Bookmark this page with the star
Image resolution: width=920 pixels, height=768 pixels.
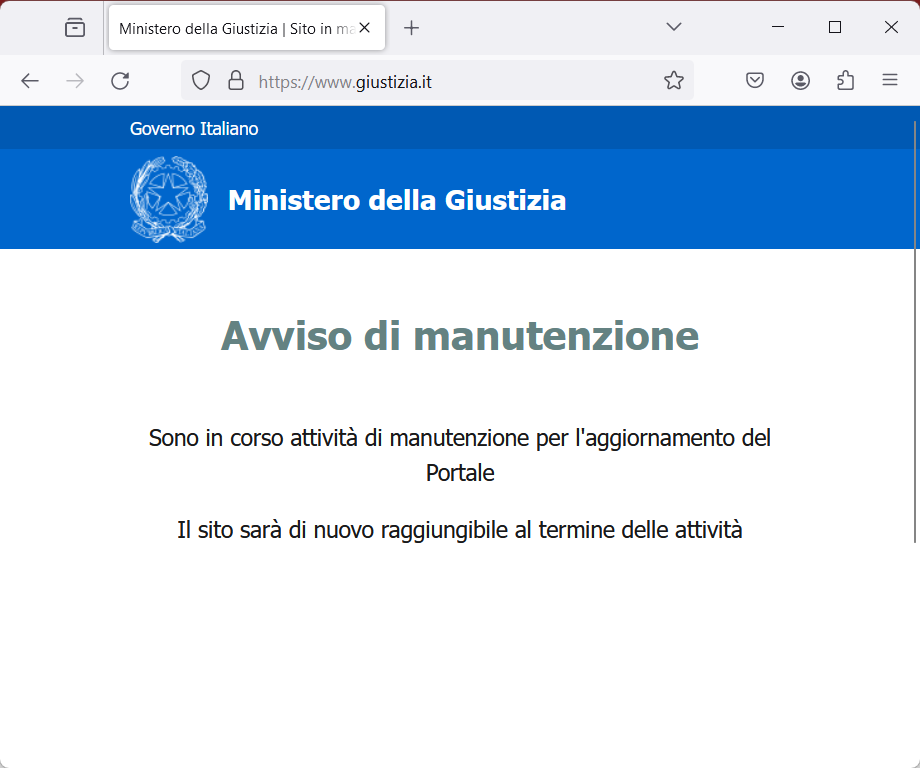[674, 81]
